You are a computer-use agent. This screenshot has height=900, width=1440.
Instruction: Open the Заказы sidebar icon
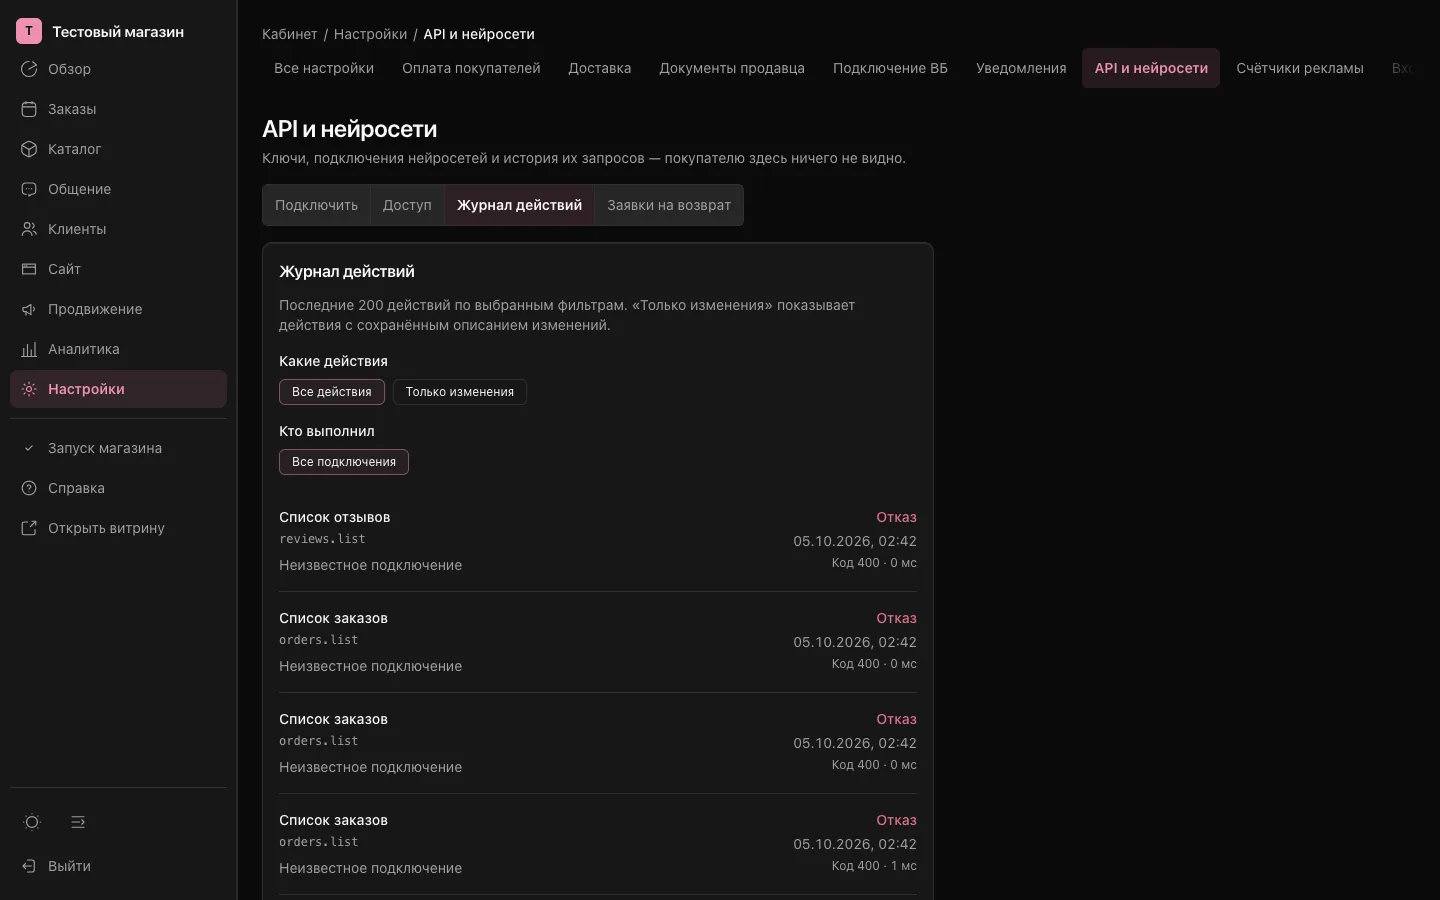click(x=29, y=109)
